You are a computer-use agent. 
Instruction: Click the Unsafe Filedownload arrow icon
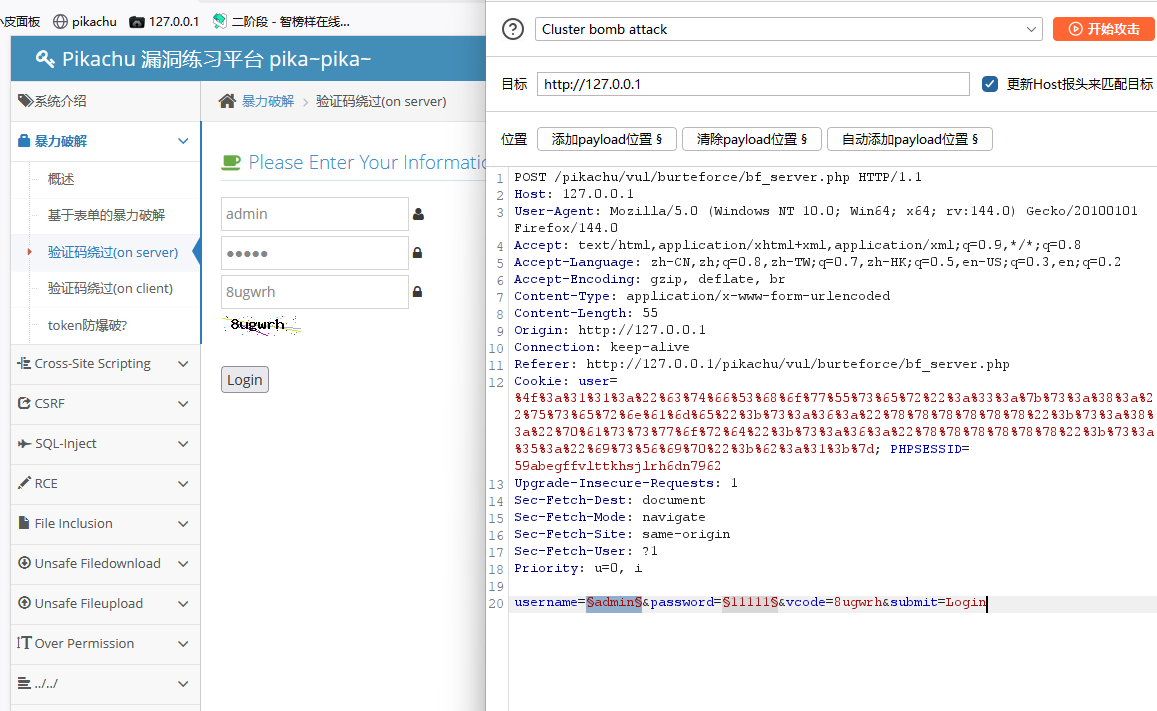[x=24, y=563]
